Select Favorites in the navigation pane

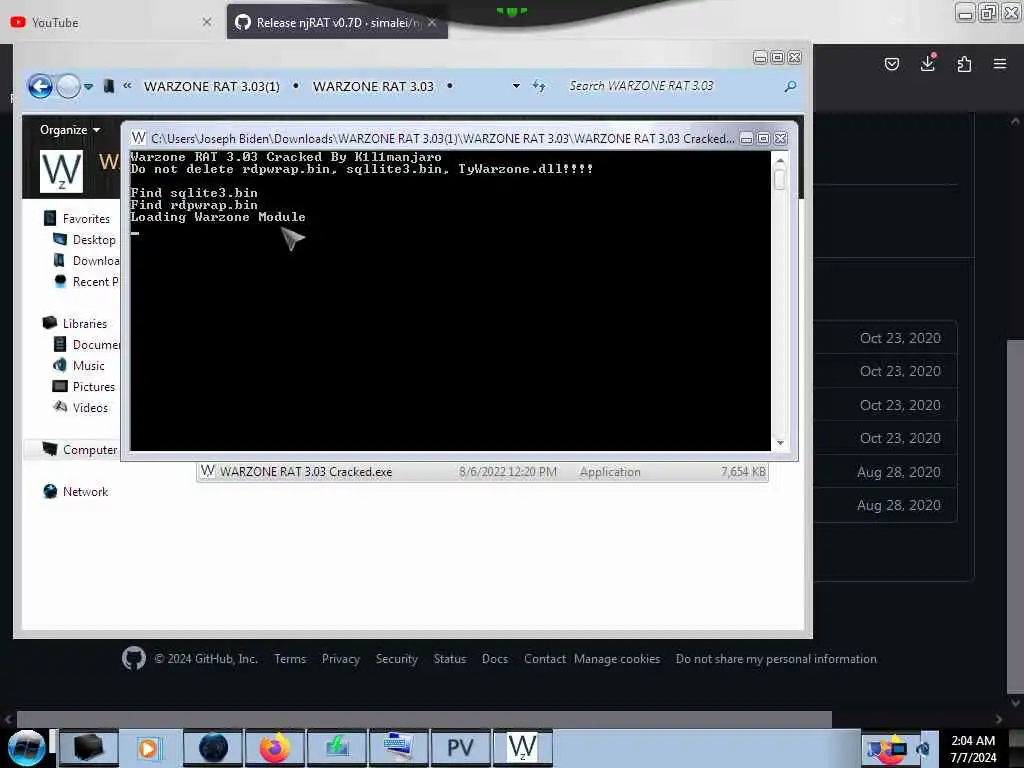pos(77,218)
